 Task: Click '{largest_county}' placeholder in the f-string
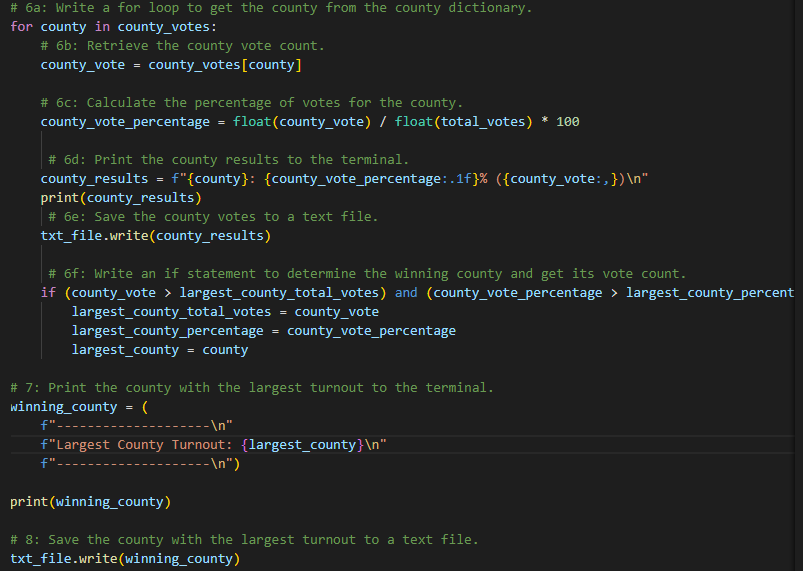pyautogui.click(x=302, y=445)
